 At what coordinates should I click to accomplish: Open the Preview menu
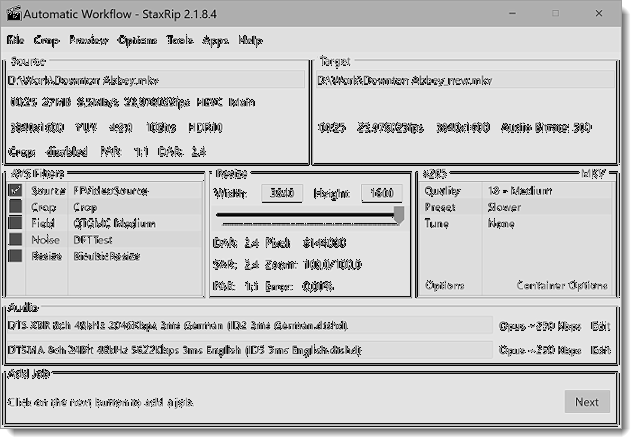point(89,40)
